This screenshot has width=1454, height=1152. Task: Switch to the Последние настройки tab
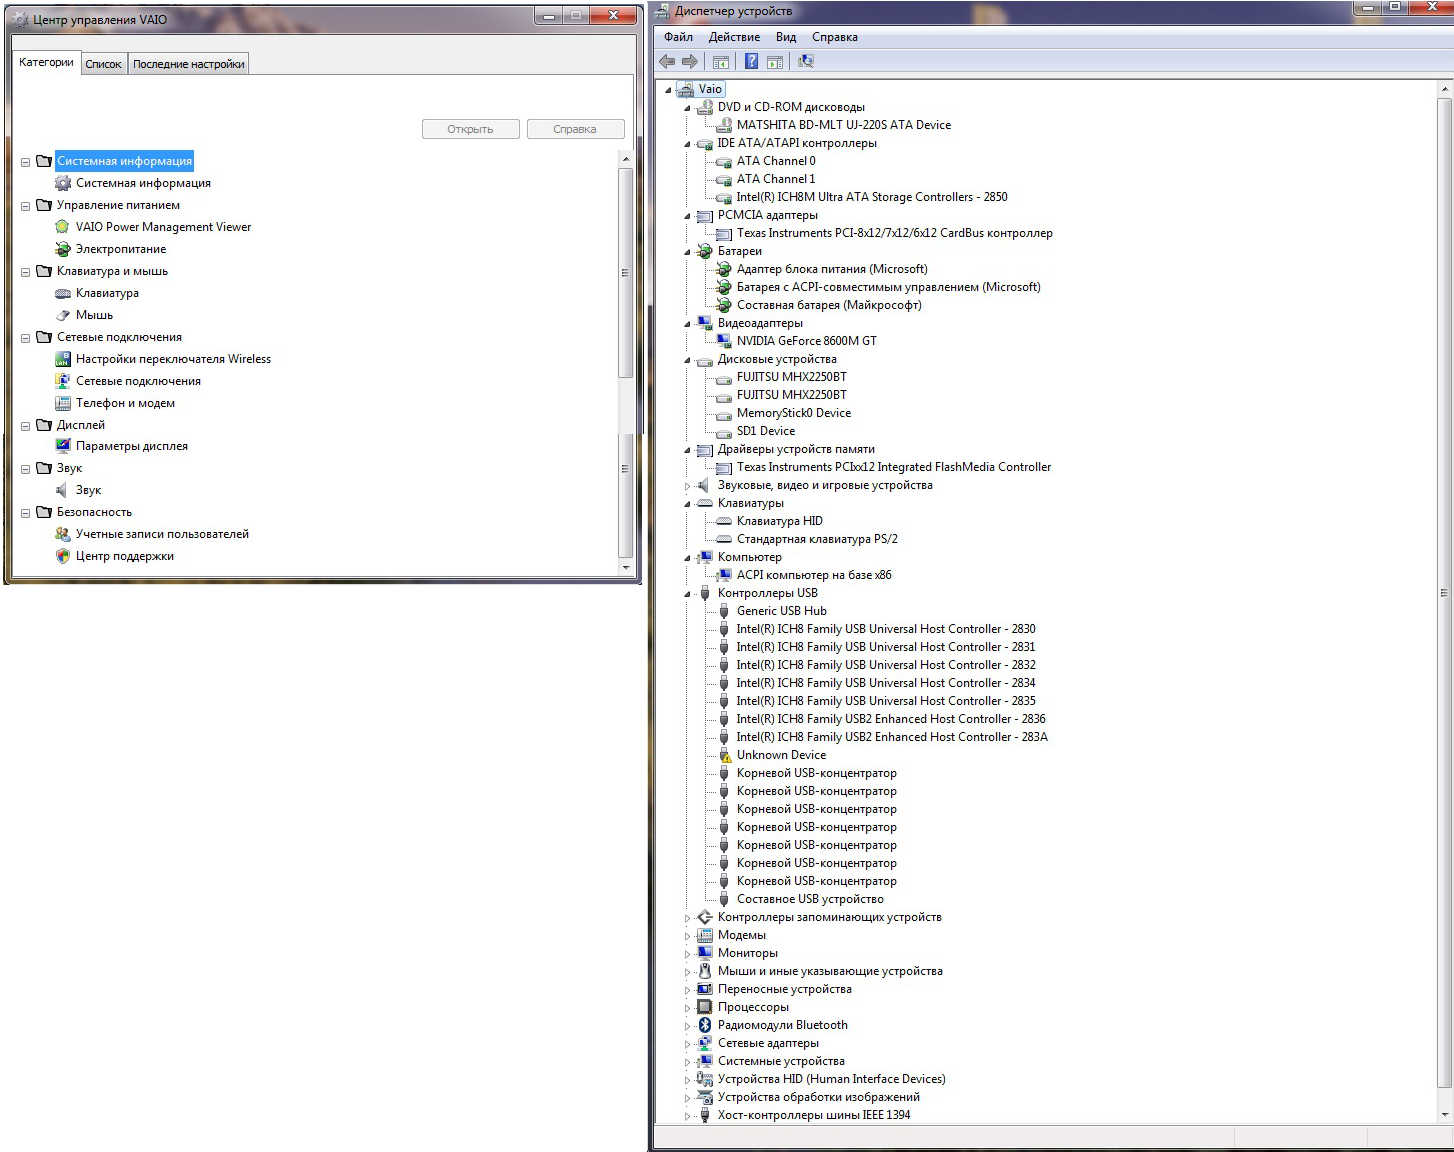pyautogui.click(x=188, y=64)
